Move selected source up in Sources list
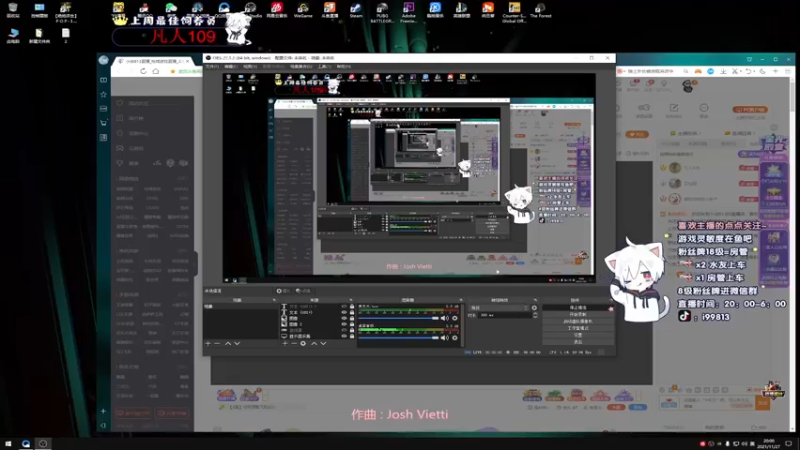This screenshot has height=450, width=800. click(x=314, y=343)
